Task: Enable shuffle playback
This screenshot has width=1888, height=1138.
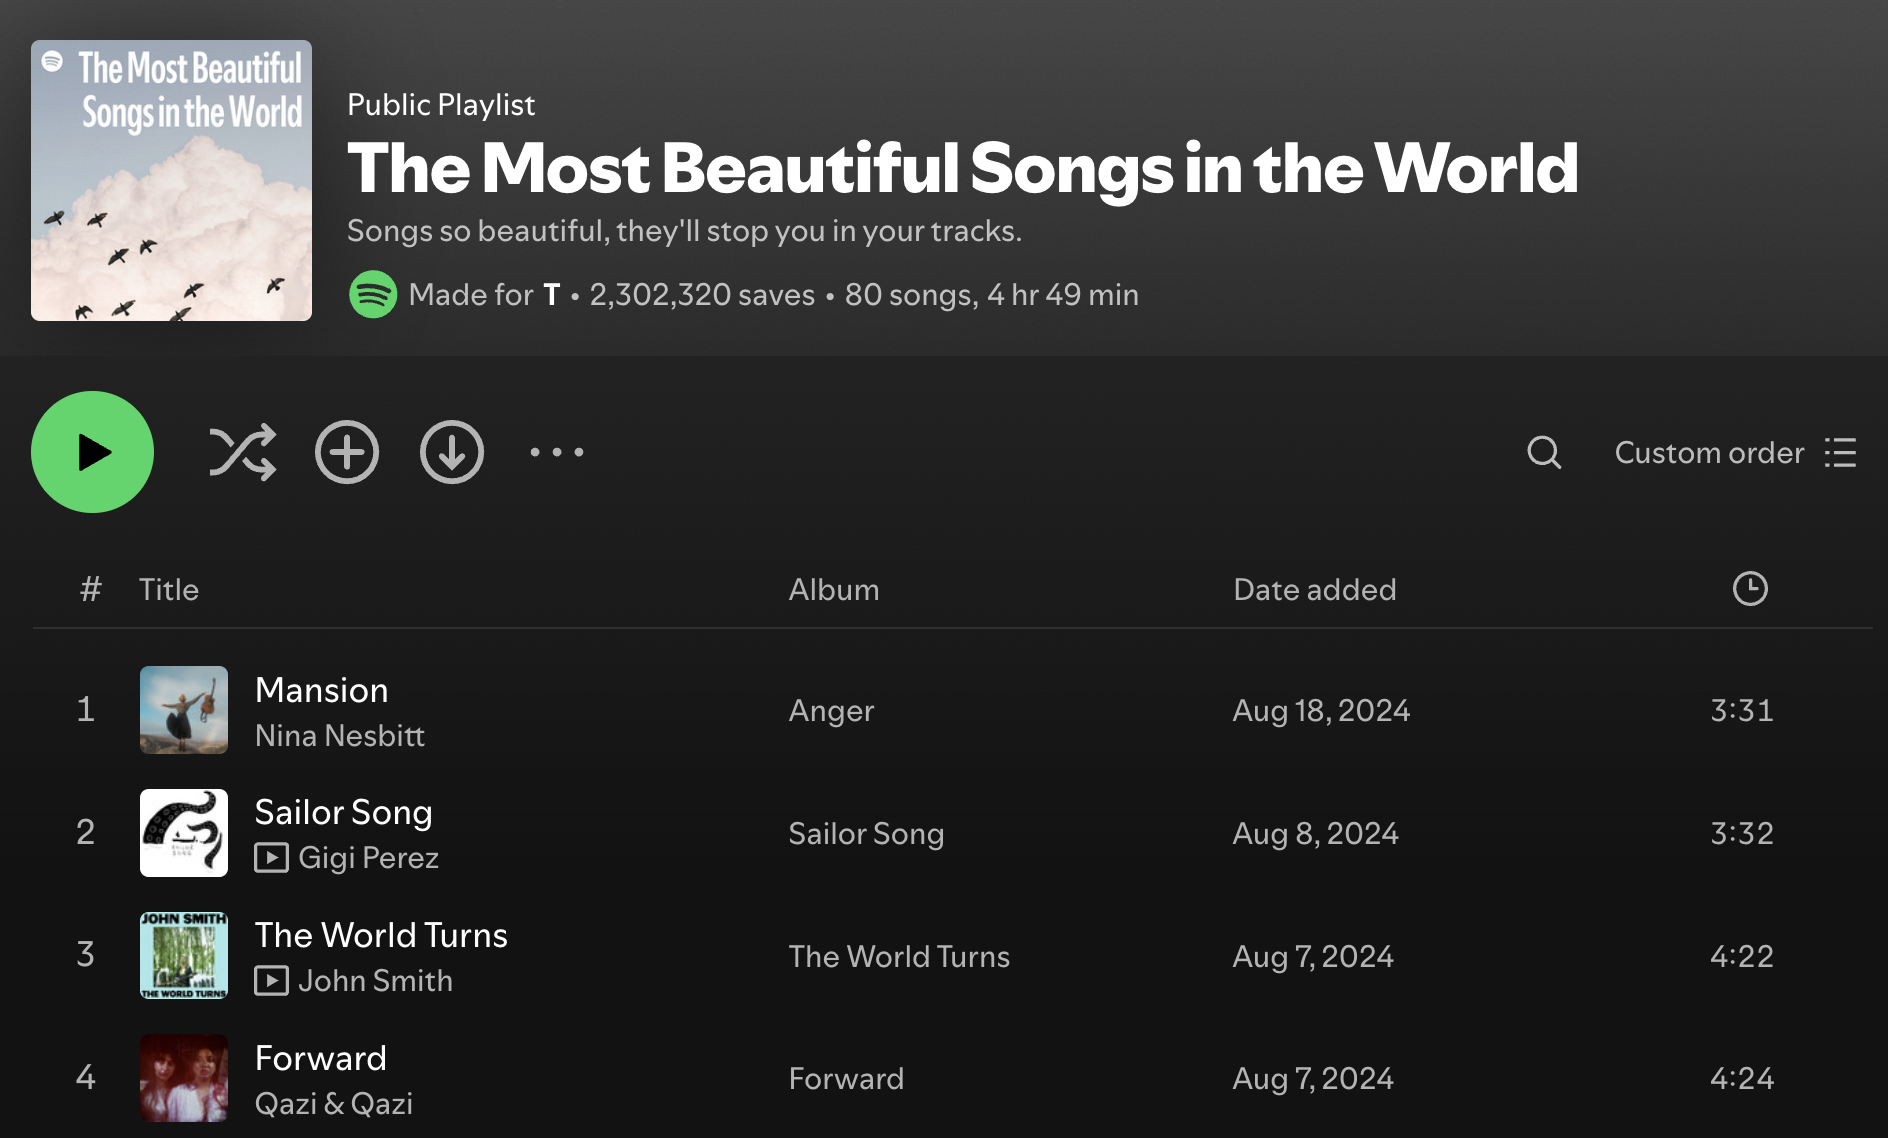Action: pos(243,452)
